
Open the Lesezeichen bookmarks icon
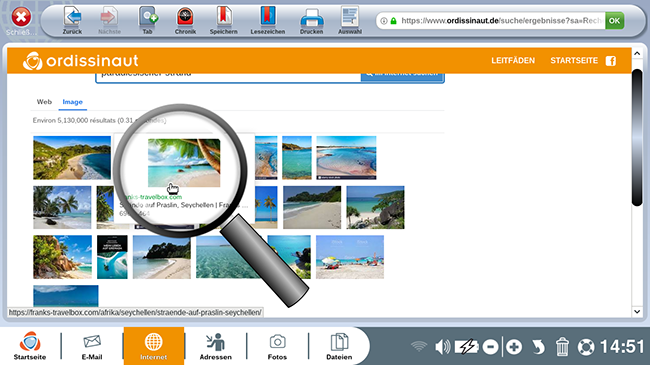[x=268, y=17]
